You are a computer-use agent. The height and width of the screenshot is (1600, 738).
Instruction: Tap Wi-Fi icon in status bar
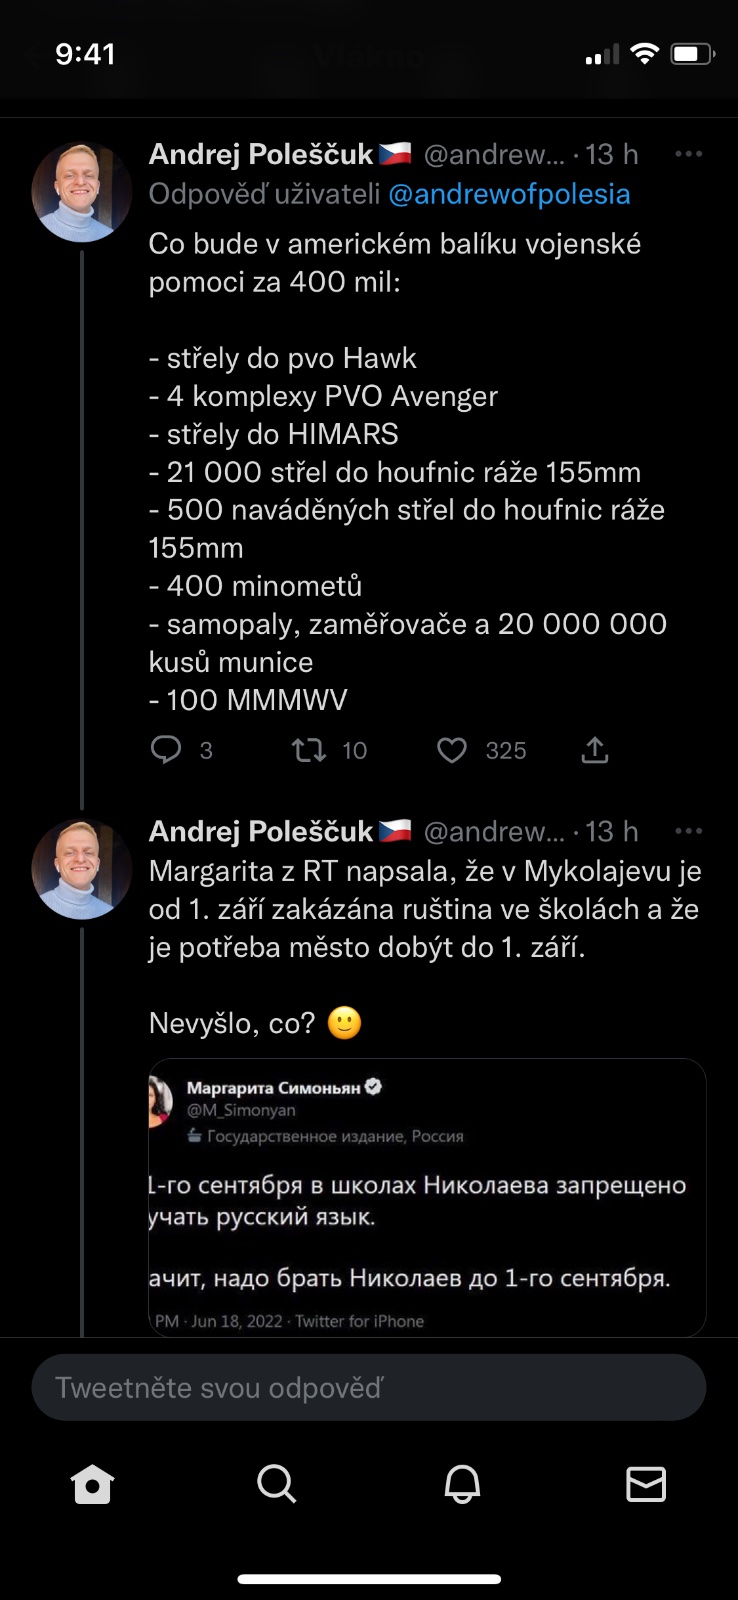(645, 54)
